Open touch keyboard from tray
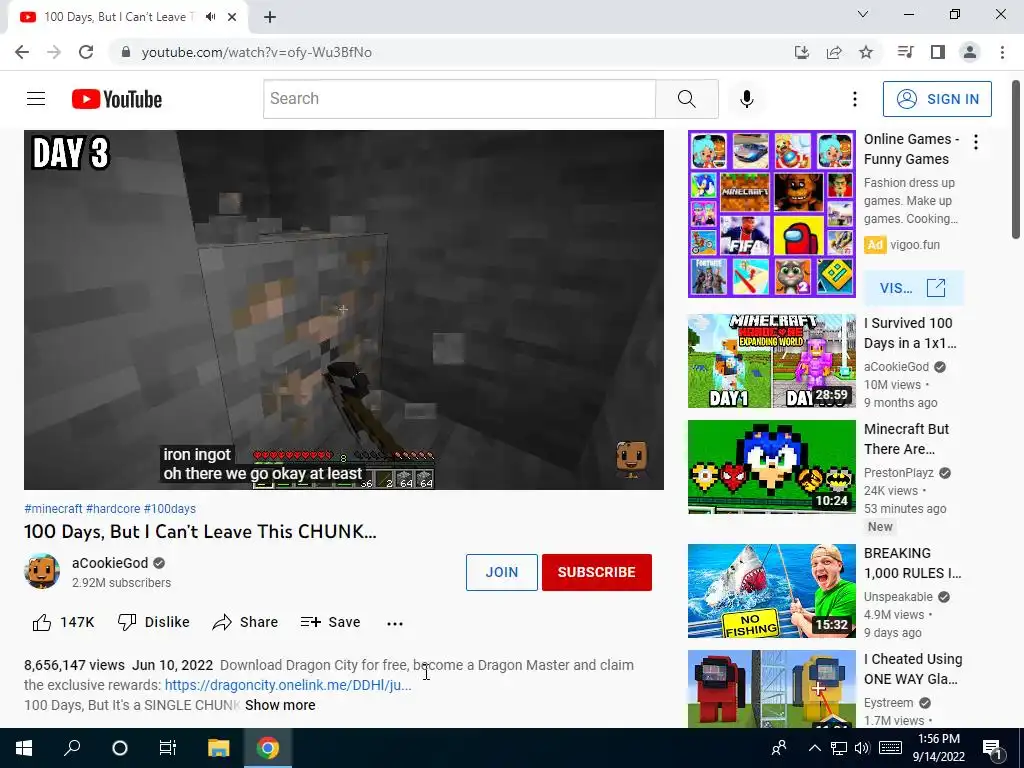Viewport: 1024px width, 768px height. [x=890, y=748]
